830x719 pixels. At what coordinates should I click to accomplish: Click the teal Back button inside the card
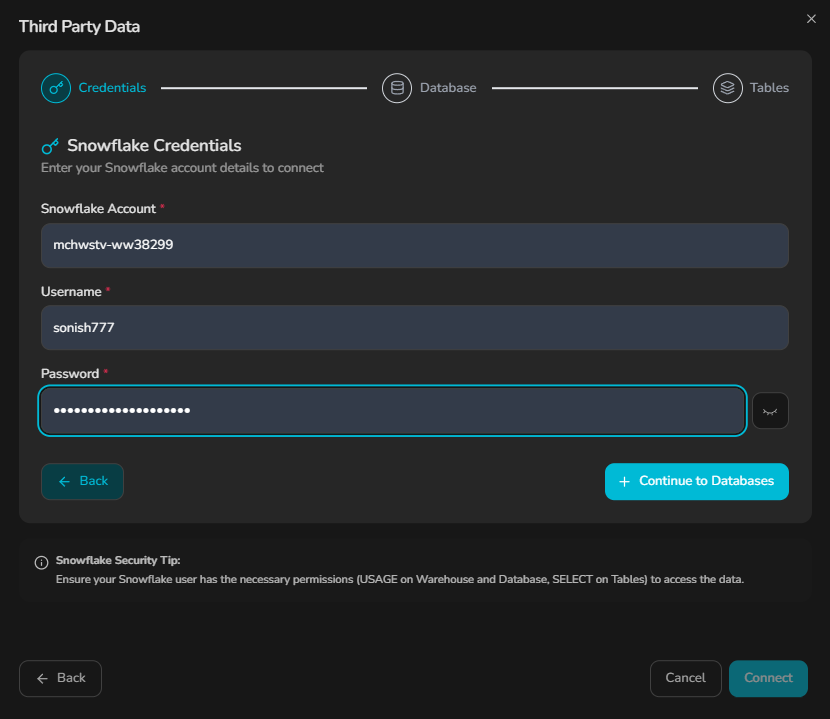pos(83,481)
